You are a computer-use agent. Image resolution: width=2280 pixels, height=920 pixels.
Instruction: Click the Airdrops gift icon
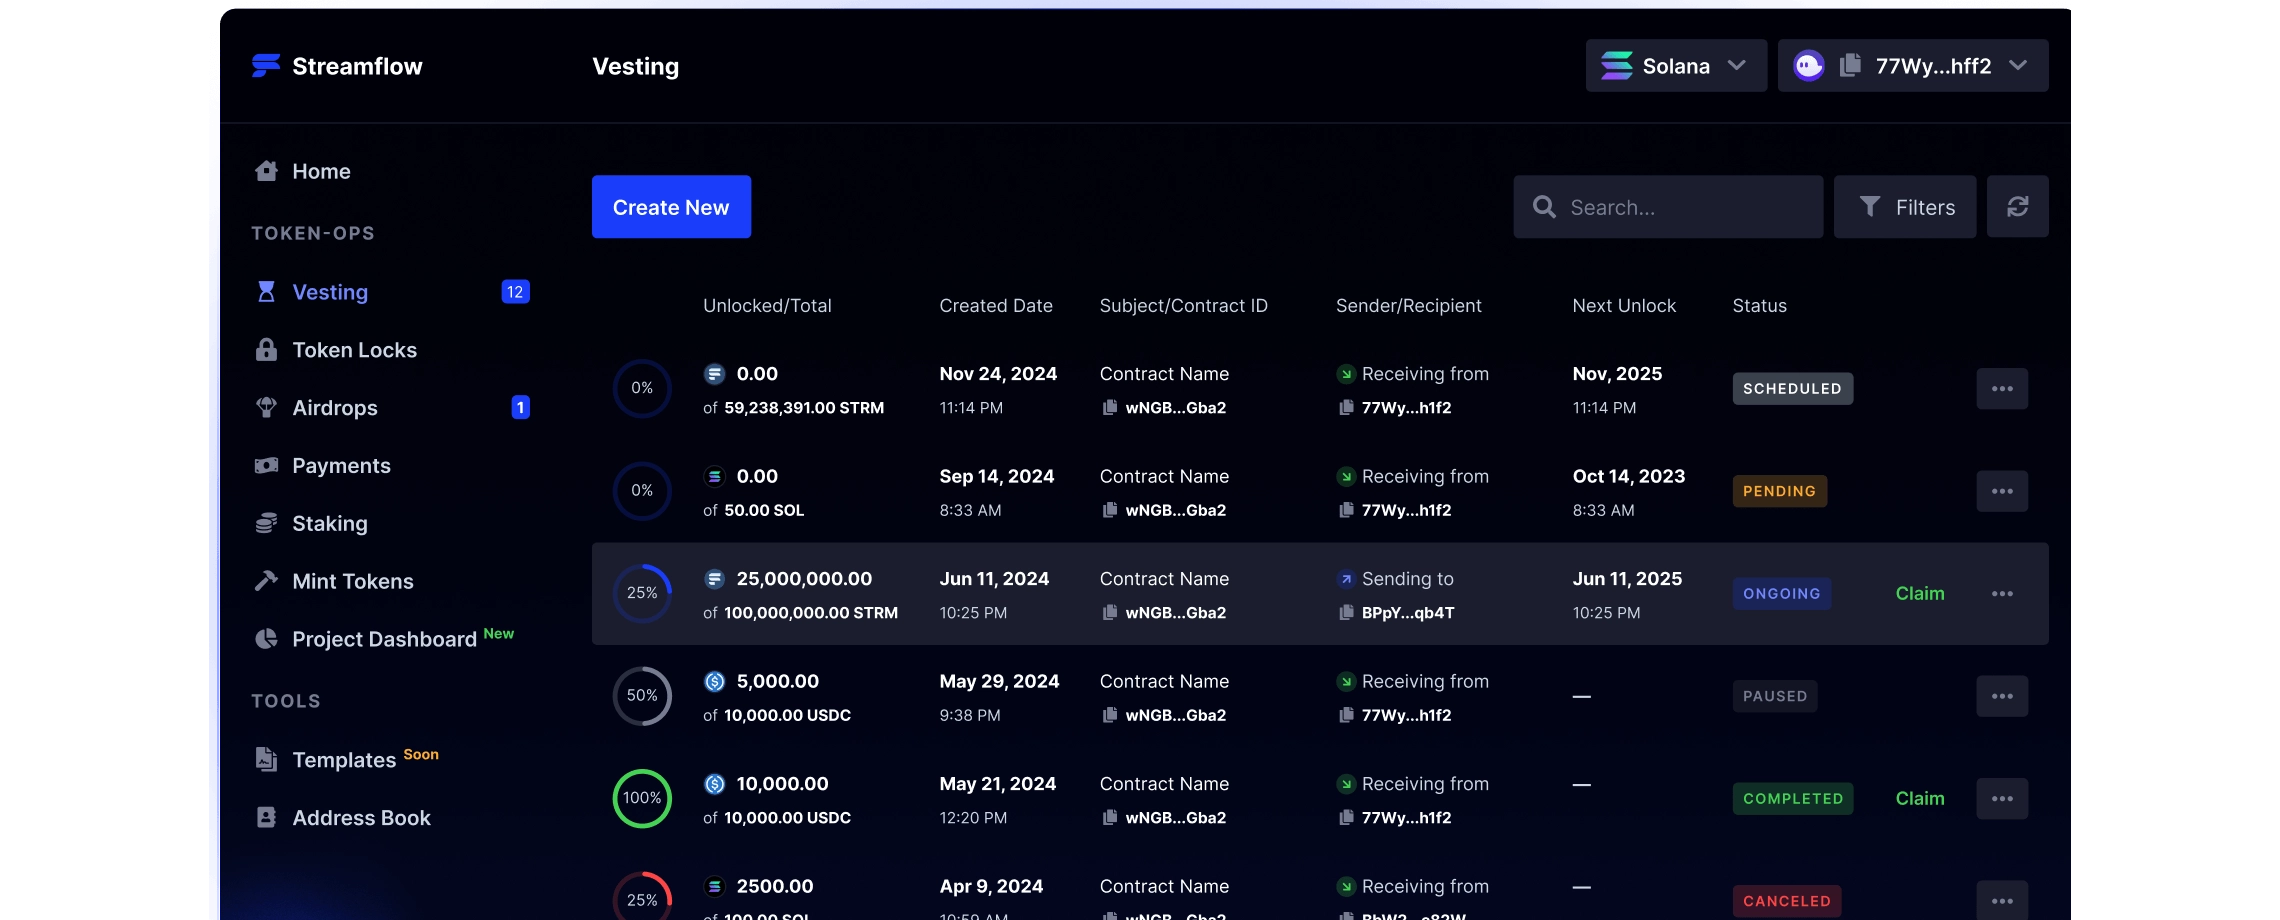point(266,407)
